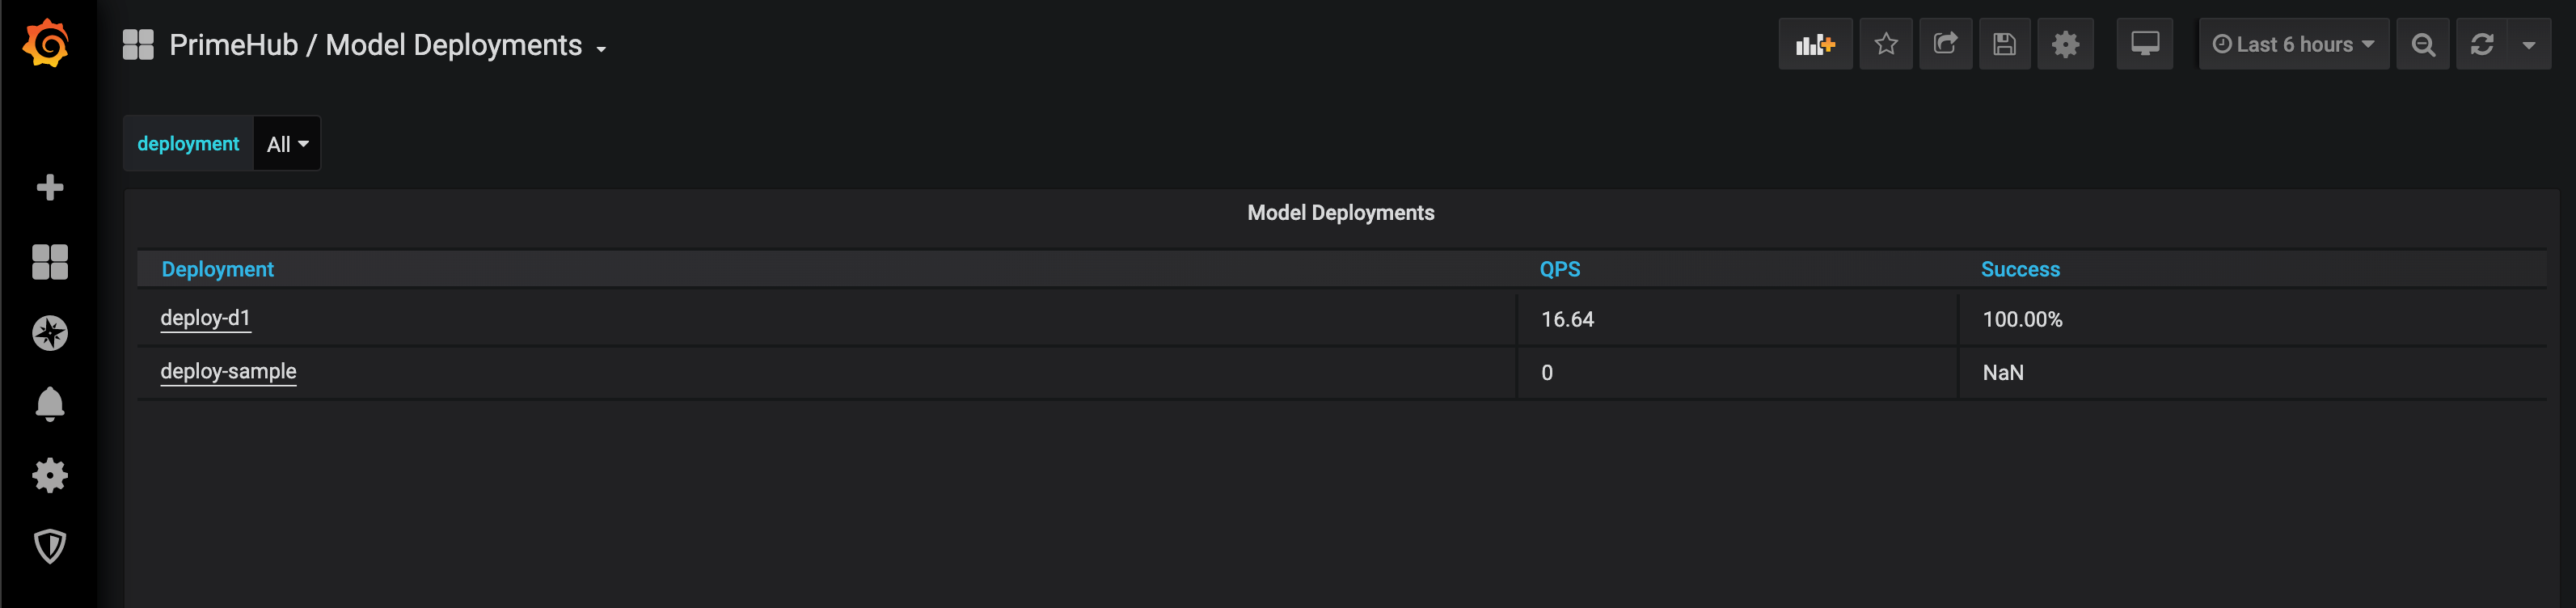This screenshot has width=2576, height=608.
Task: Open the Configuration gear in sidebar
Action: [49, 475]
